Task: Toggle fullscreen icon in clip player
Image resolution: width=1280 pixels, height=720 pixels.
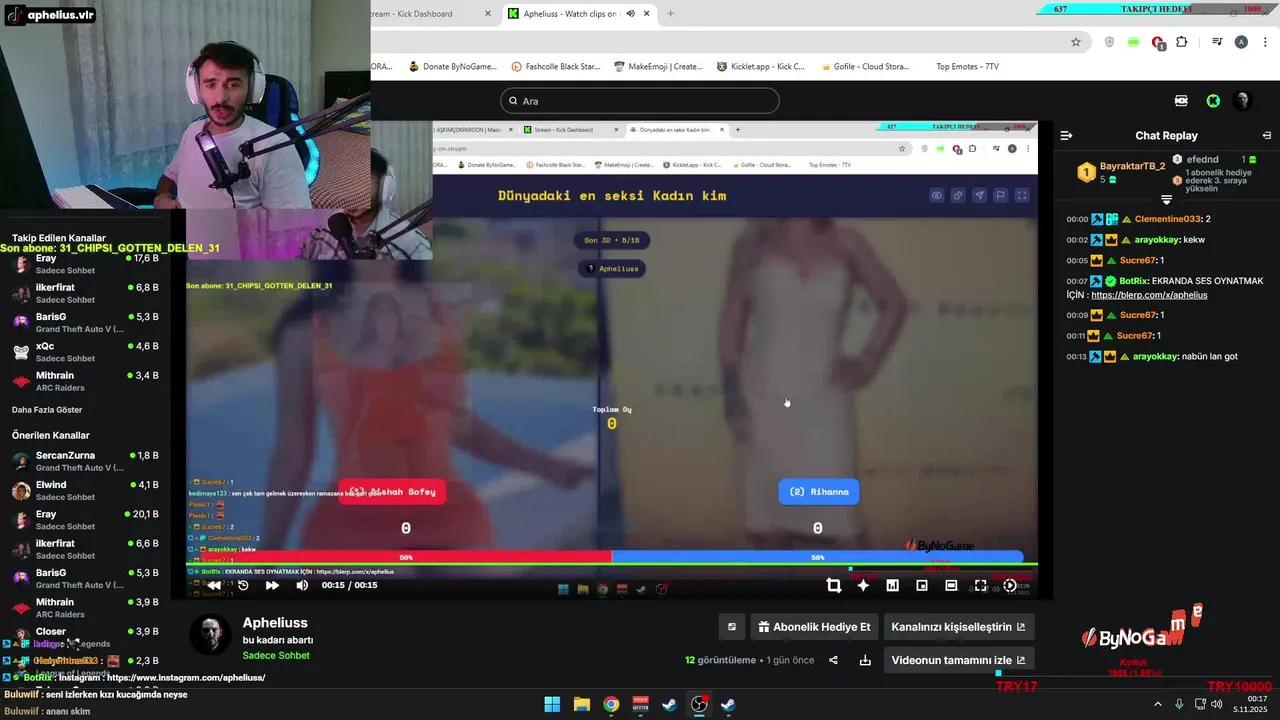Action: pos(980,586)
